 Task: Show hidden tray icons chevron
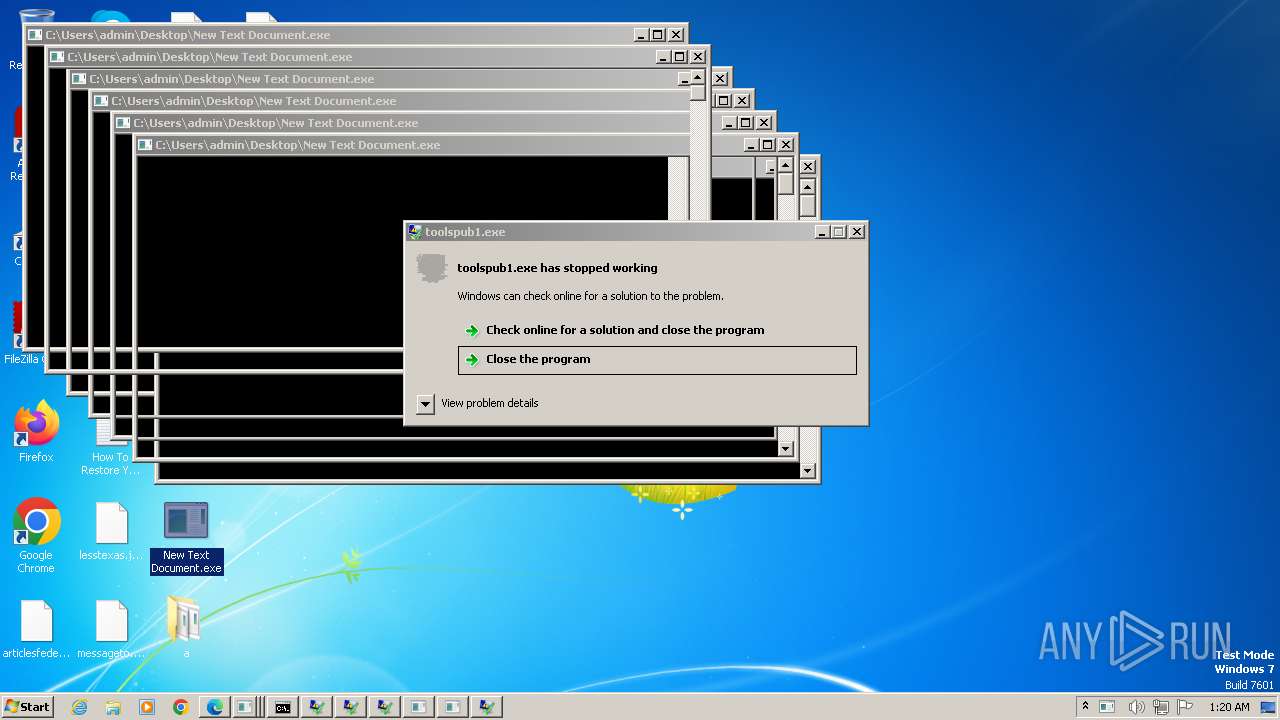pos(1085,706)
